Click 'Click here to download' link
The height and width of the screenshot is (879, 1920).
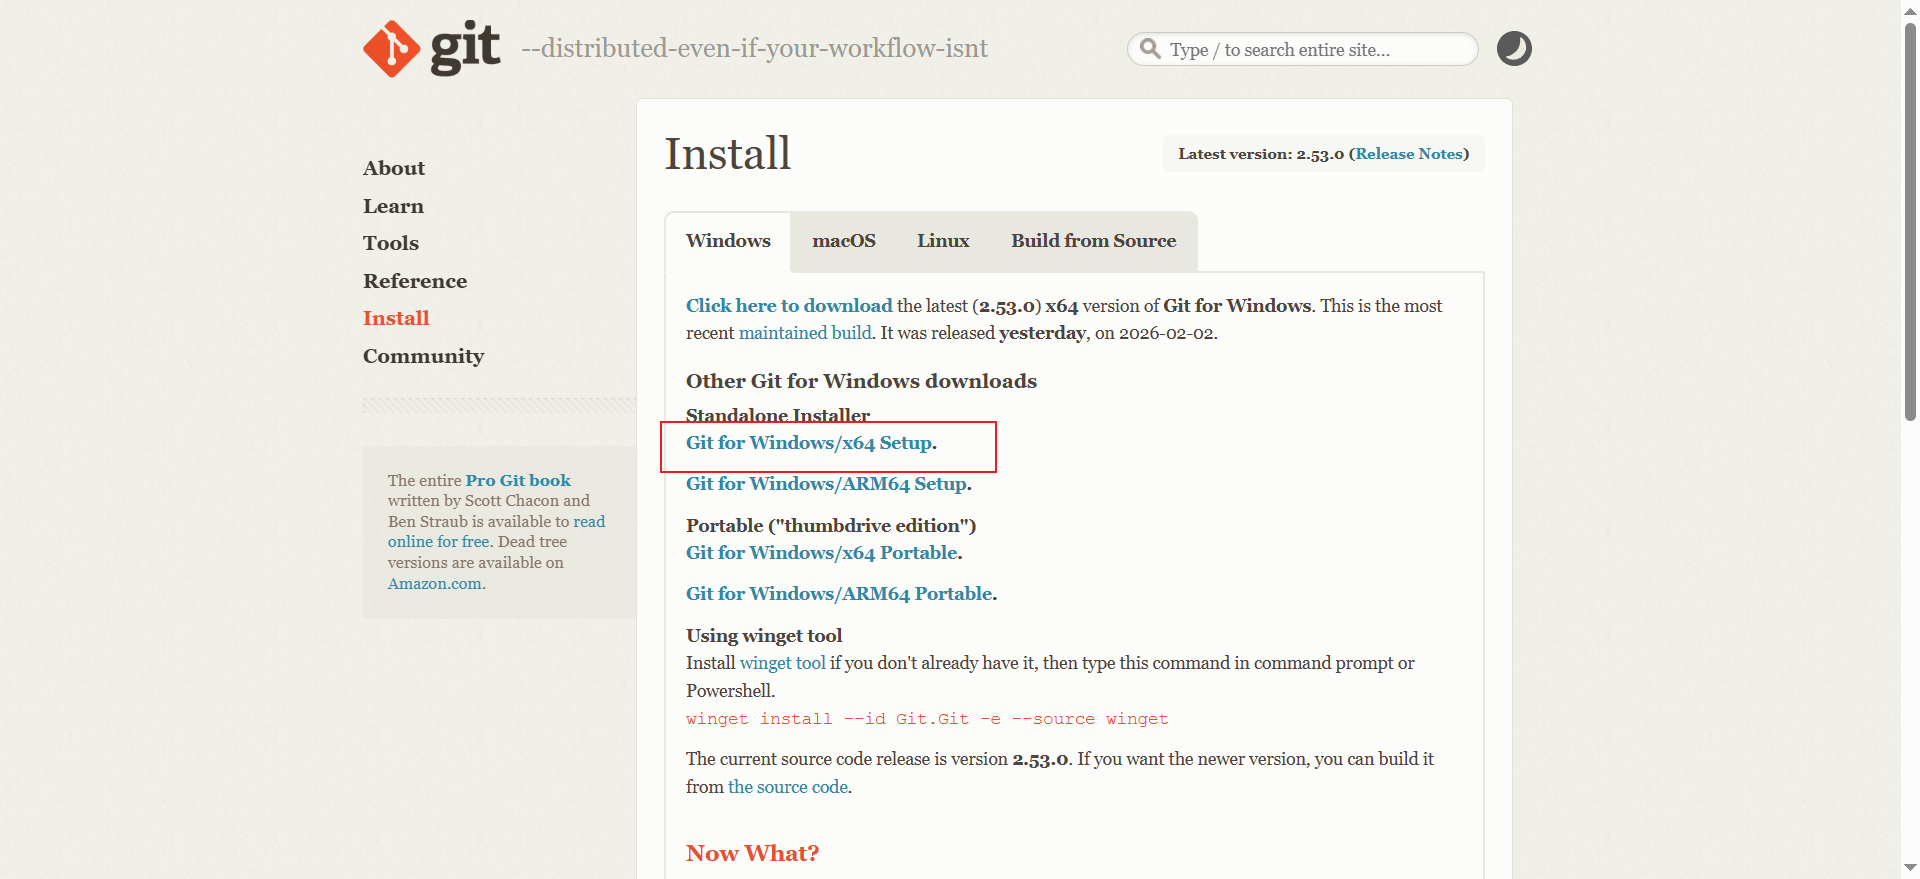click(x=789, y=306)
